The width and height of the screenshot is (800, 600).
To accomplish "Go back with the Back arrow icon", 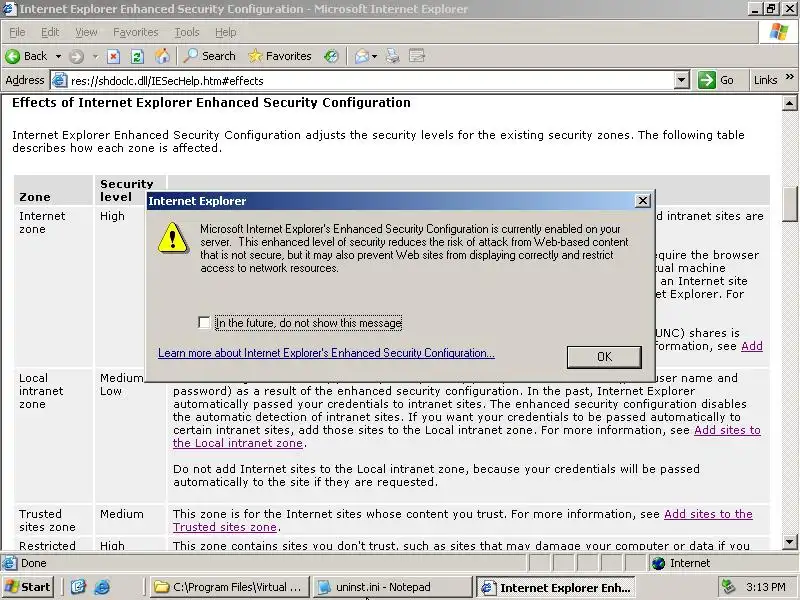I will coord(13,56).
